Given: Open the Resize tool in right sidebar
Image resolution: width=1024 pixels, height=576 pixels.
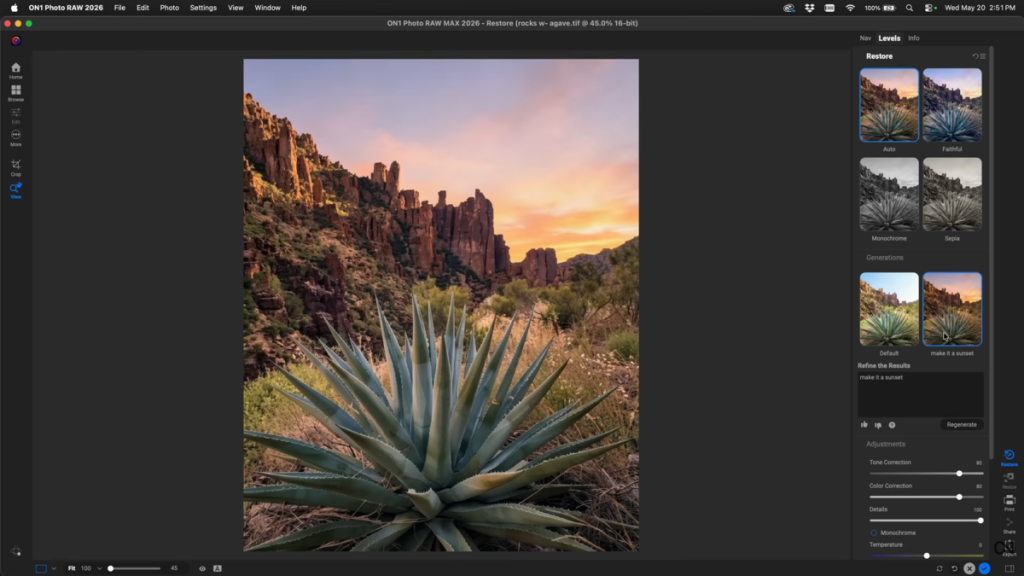Looking at the screenshot, I should 1009,480.
